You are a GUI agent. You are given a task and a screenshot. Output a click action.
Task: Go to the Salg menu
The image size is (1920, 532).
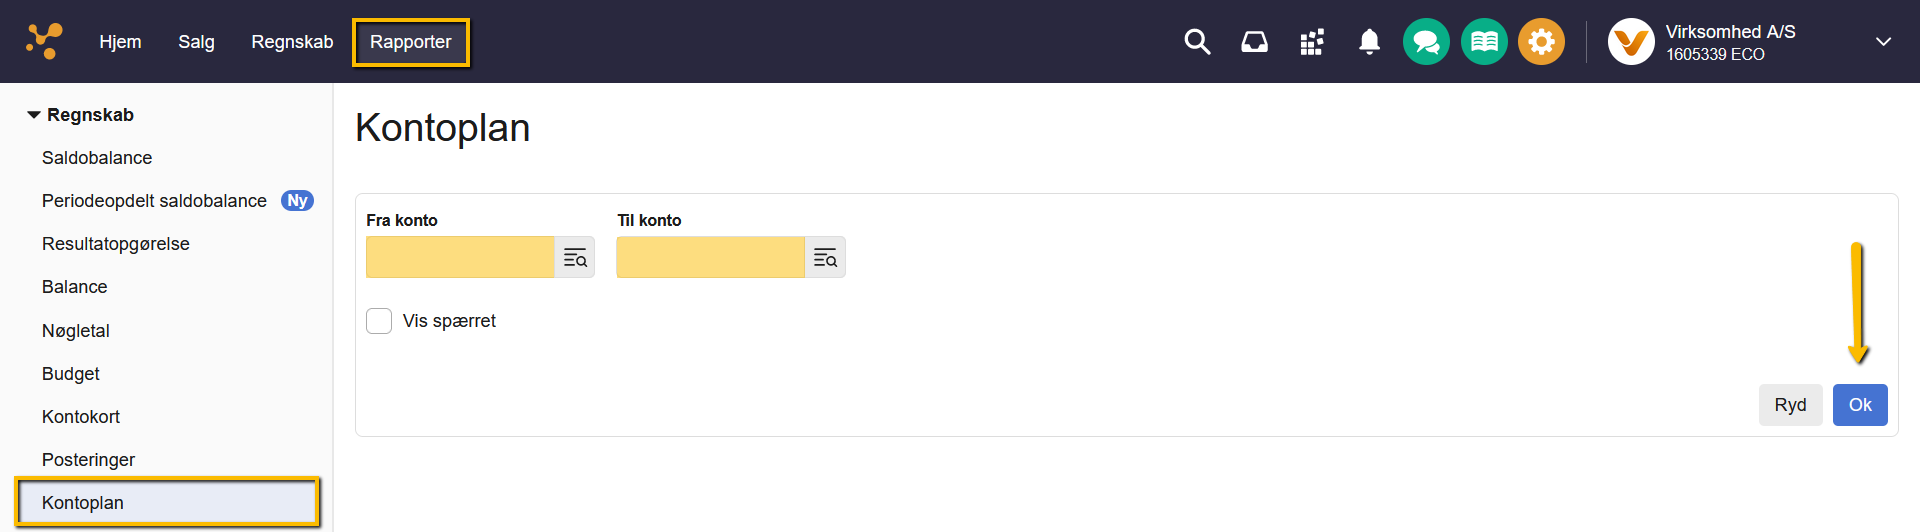click(196, 42)
